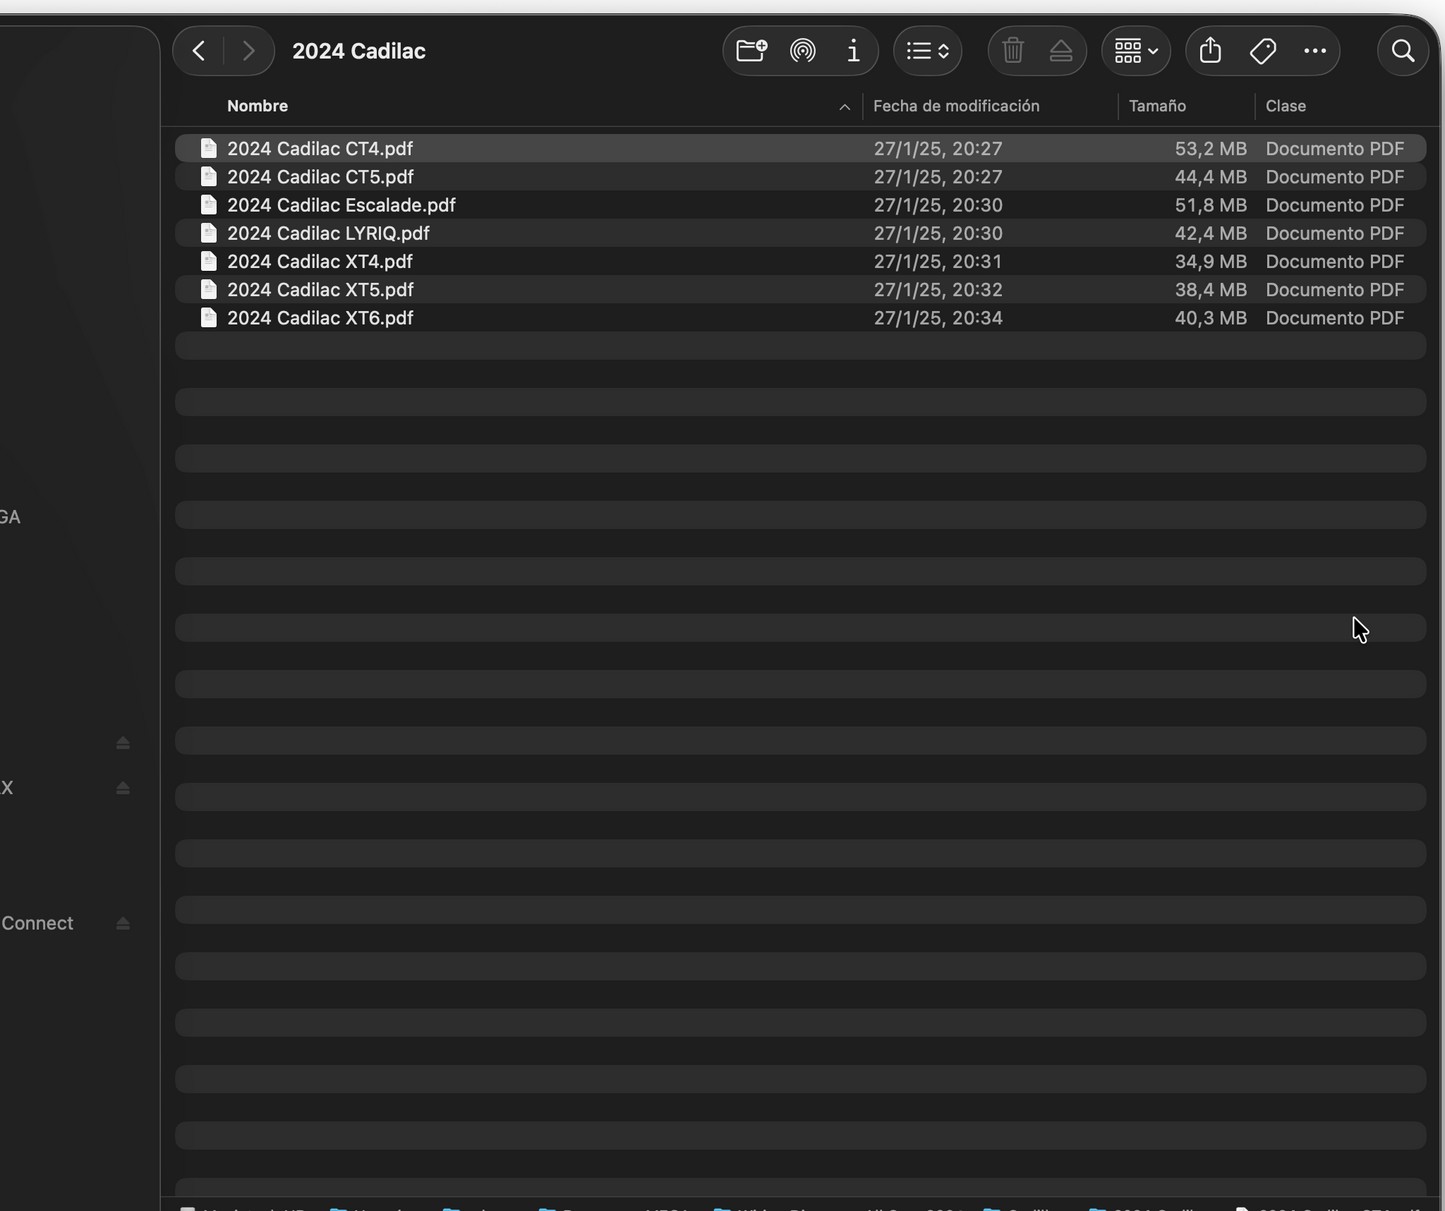The height and width of the screenshot is (1211, 1445).
Task: Sort files by Tamaño column
Action: tap(1157, 106)
